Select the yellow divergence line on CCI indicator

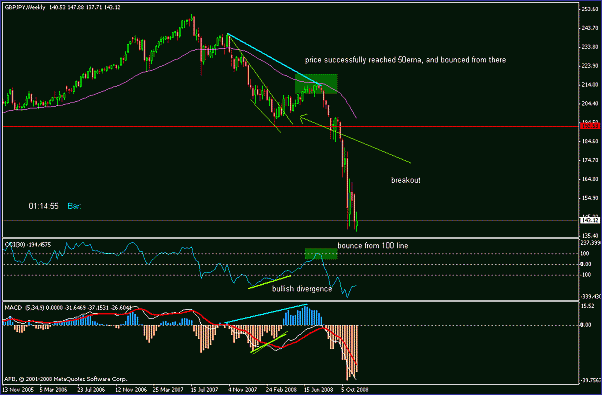(x=270, y=282)
